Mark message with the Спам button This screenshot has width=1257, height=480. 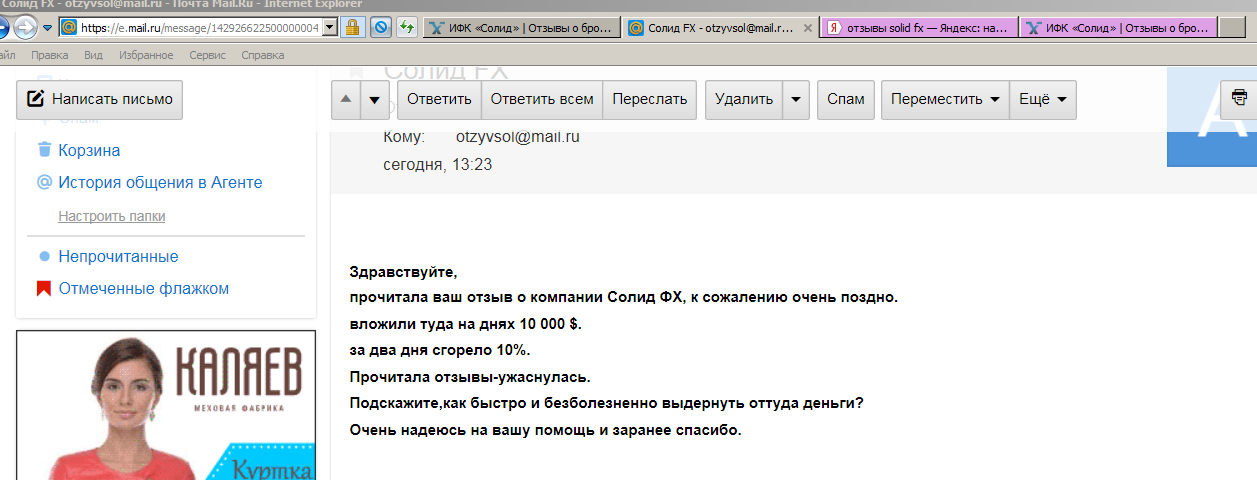coord(846,99)
